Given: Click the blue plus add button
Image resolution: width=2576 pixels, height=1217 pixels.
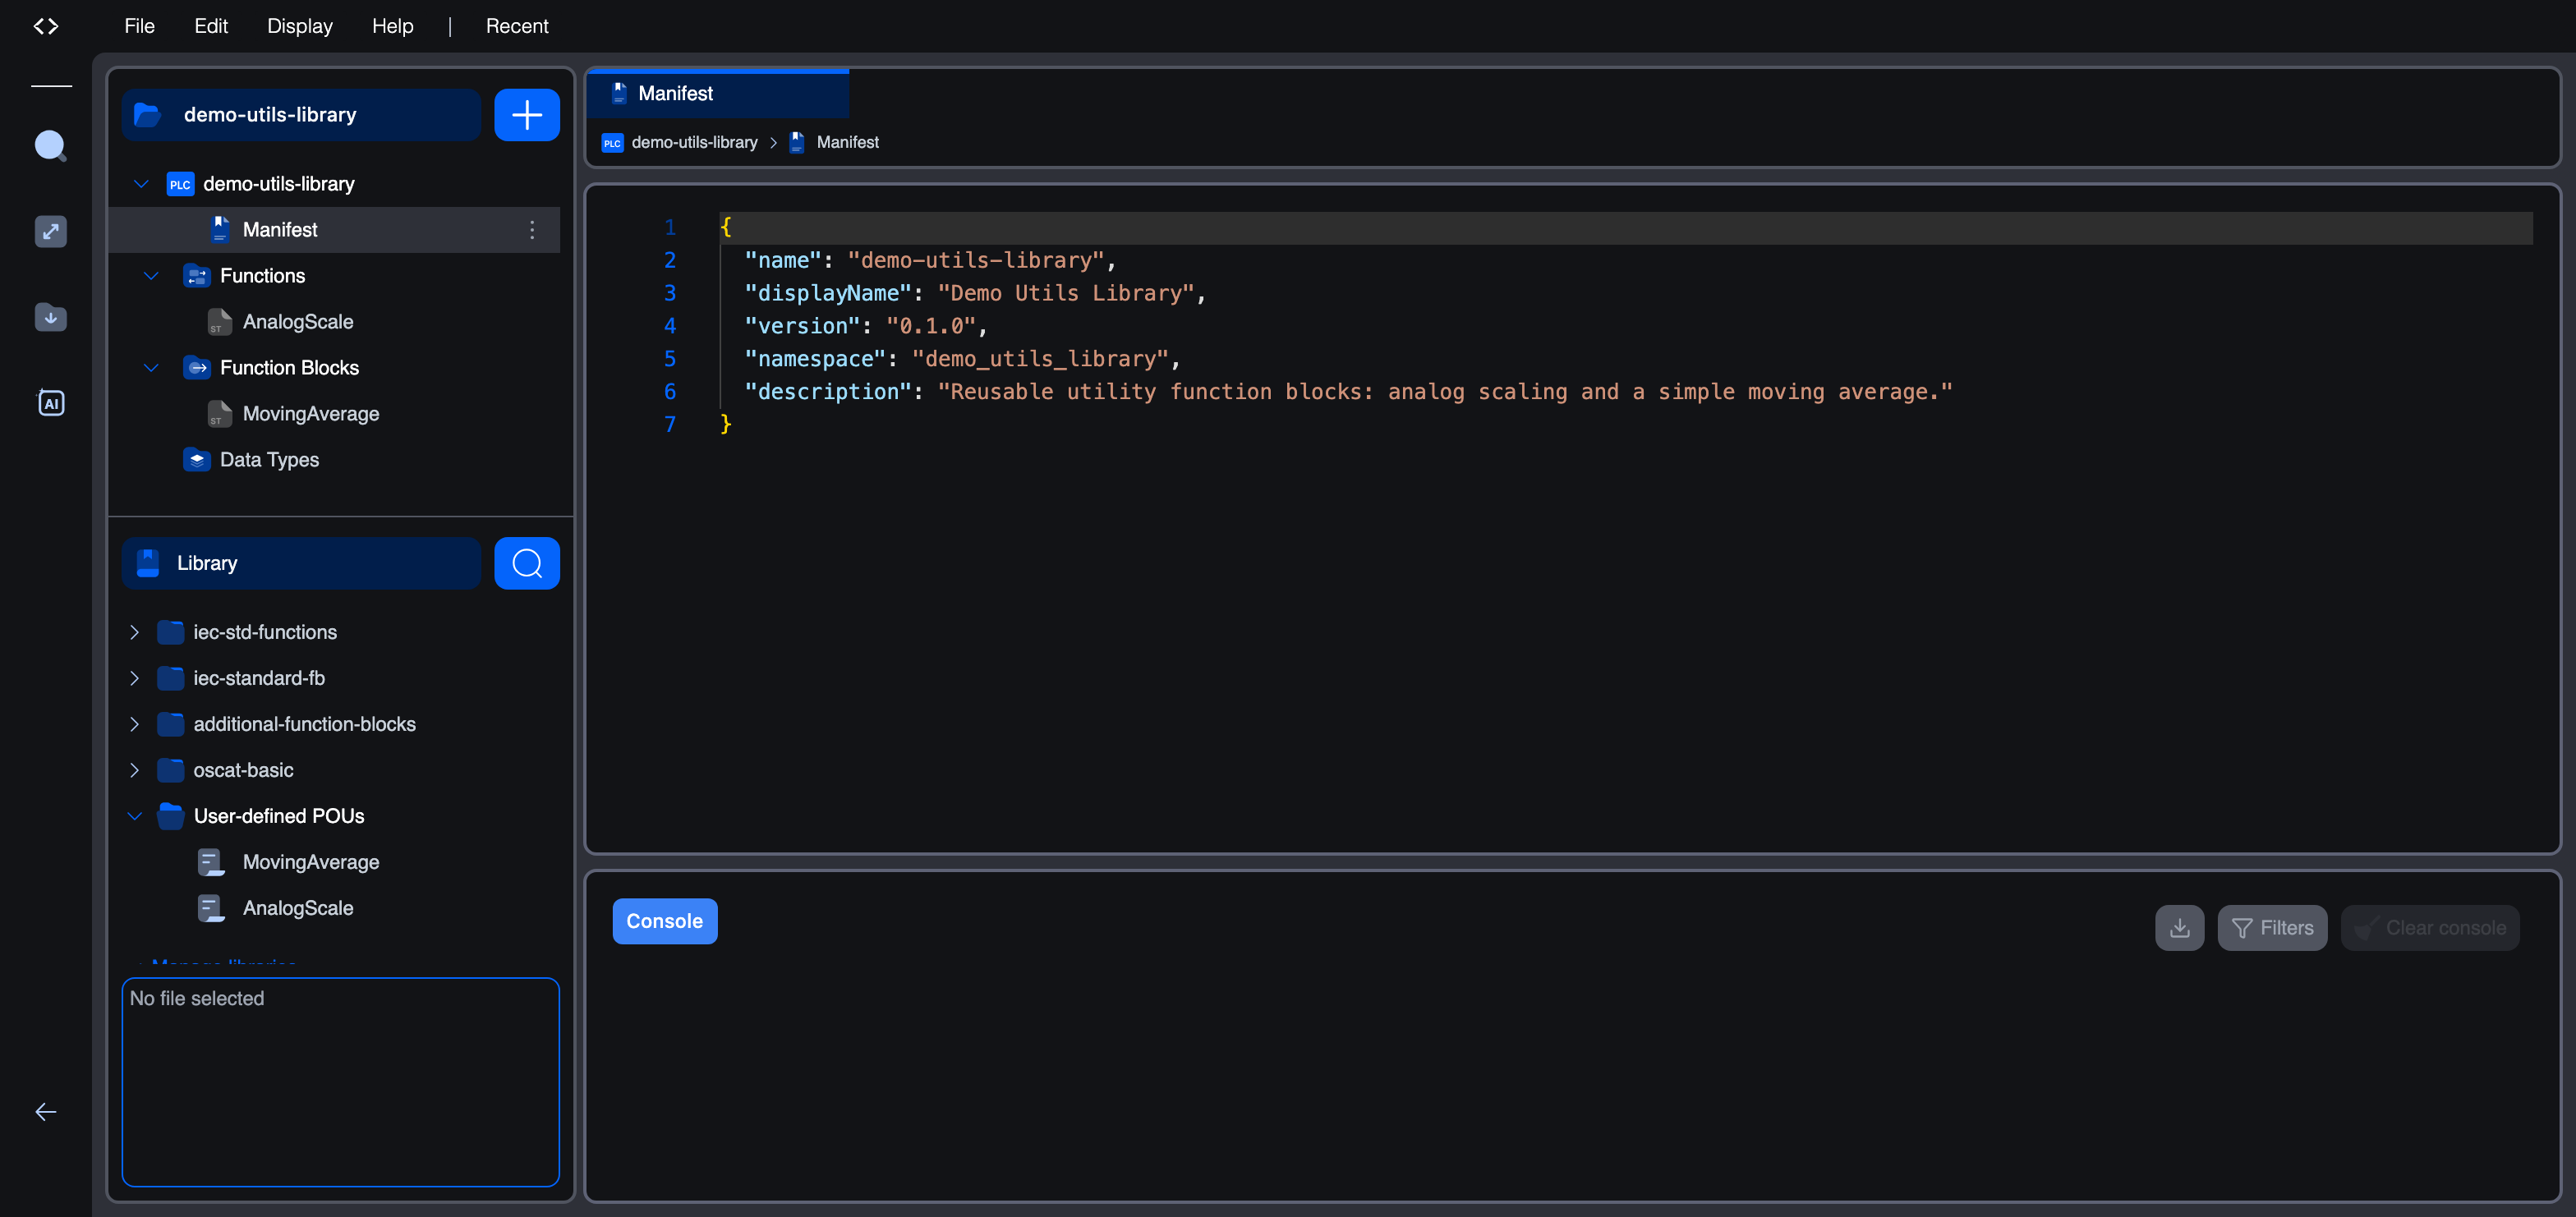Looking at the screenshot, I should tap(527, 115).
